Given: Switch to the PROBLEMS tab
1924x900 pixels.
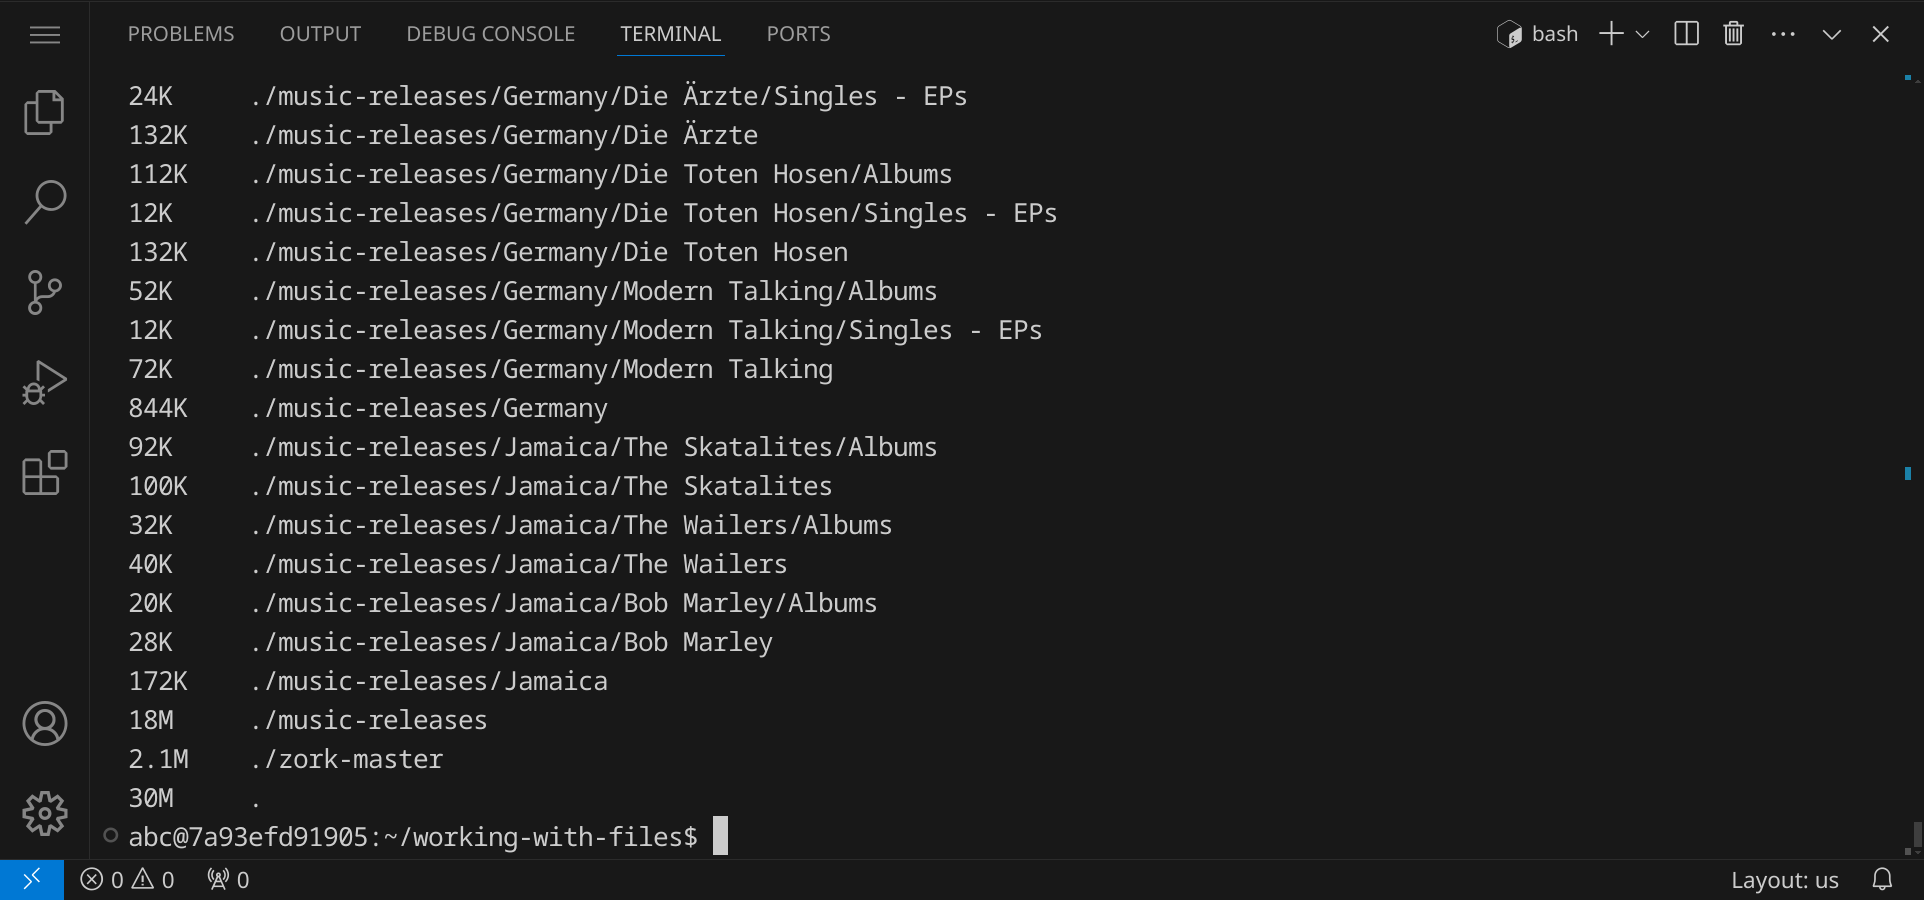Looking at the screenshot, I should pos(180,34).
